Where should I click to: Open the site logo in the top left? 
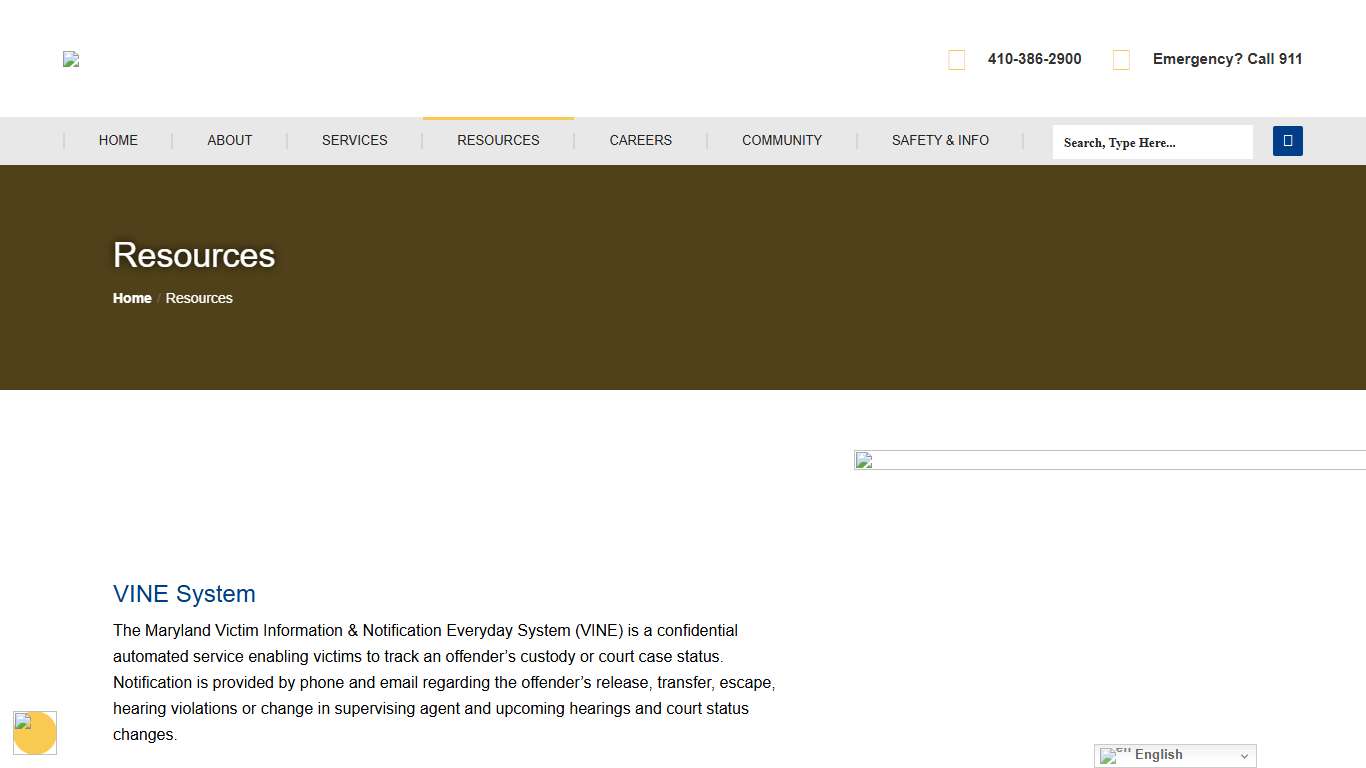[70, 59]
